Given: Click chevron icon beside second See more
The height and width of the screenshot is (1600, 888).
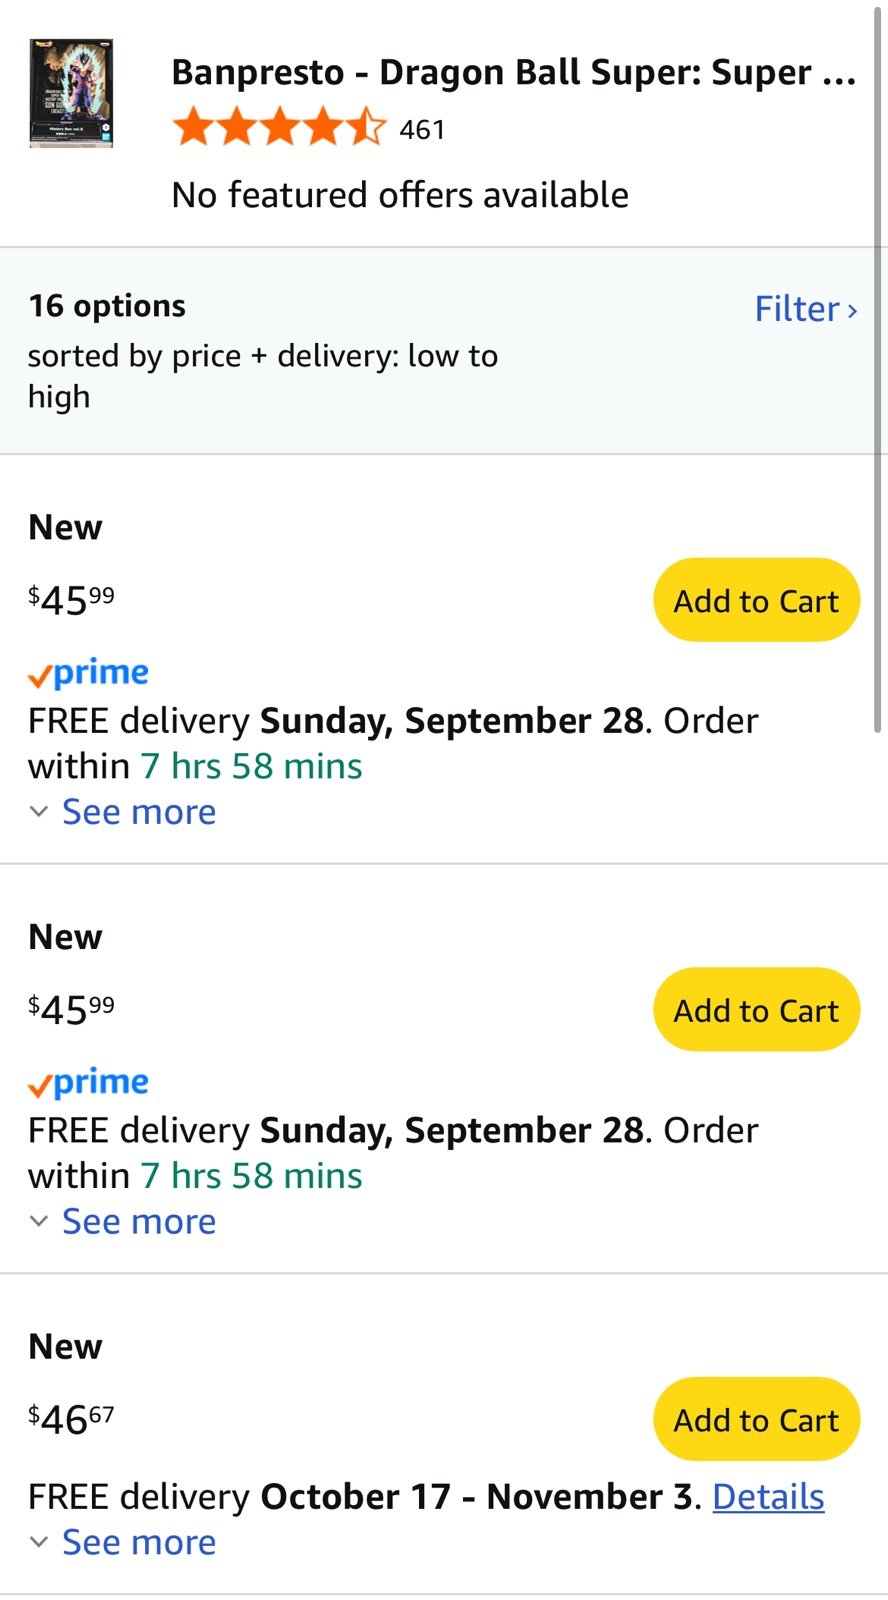Looking at the screenshot, I should [39, 1221].
